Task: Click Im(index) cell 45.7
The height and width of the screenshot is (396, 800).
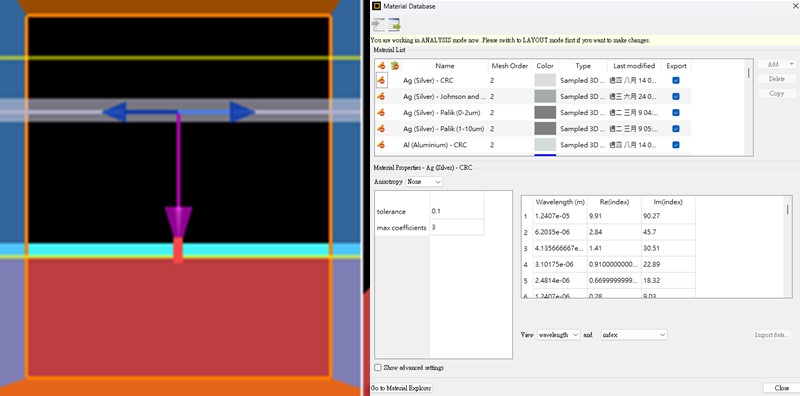Action: coord(668,232)
